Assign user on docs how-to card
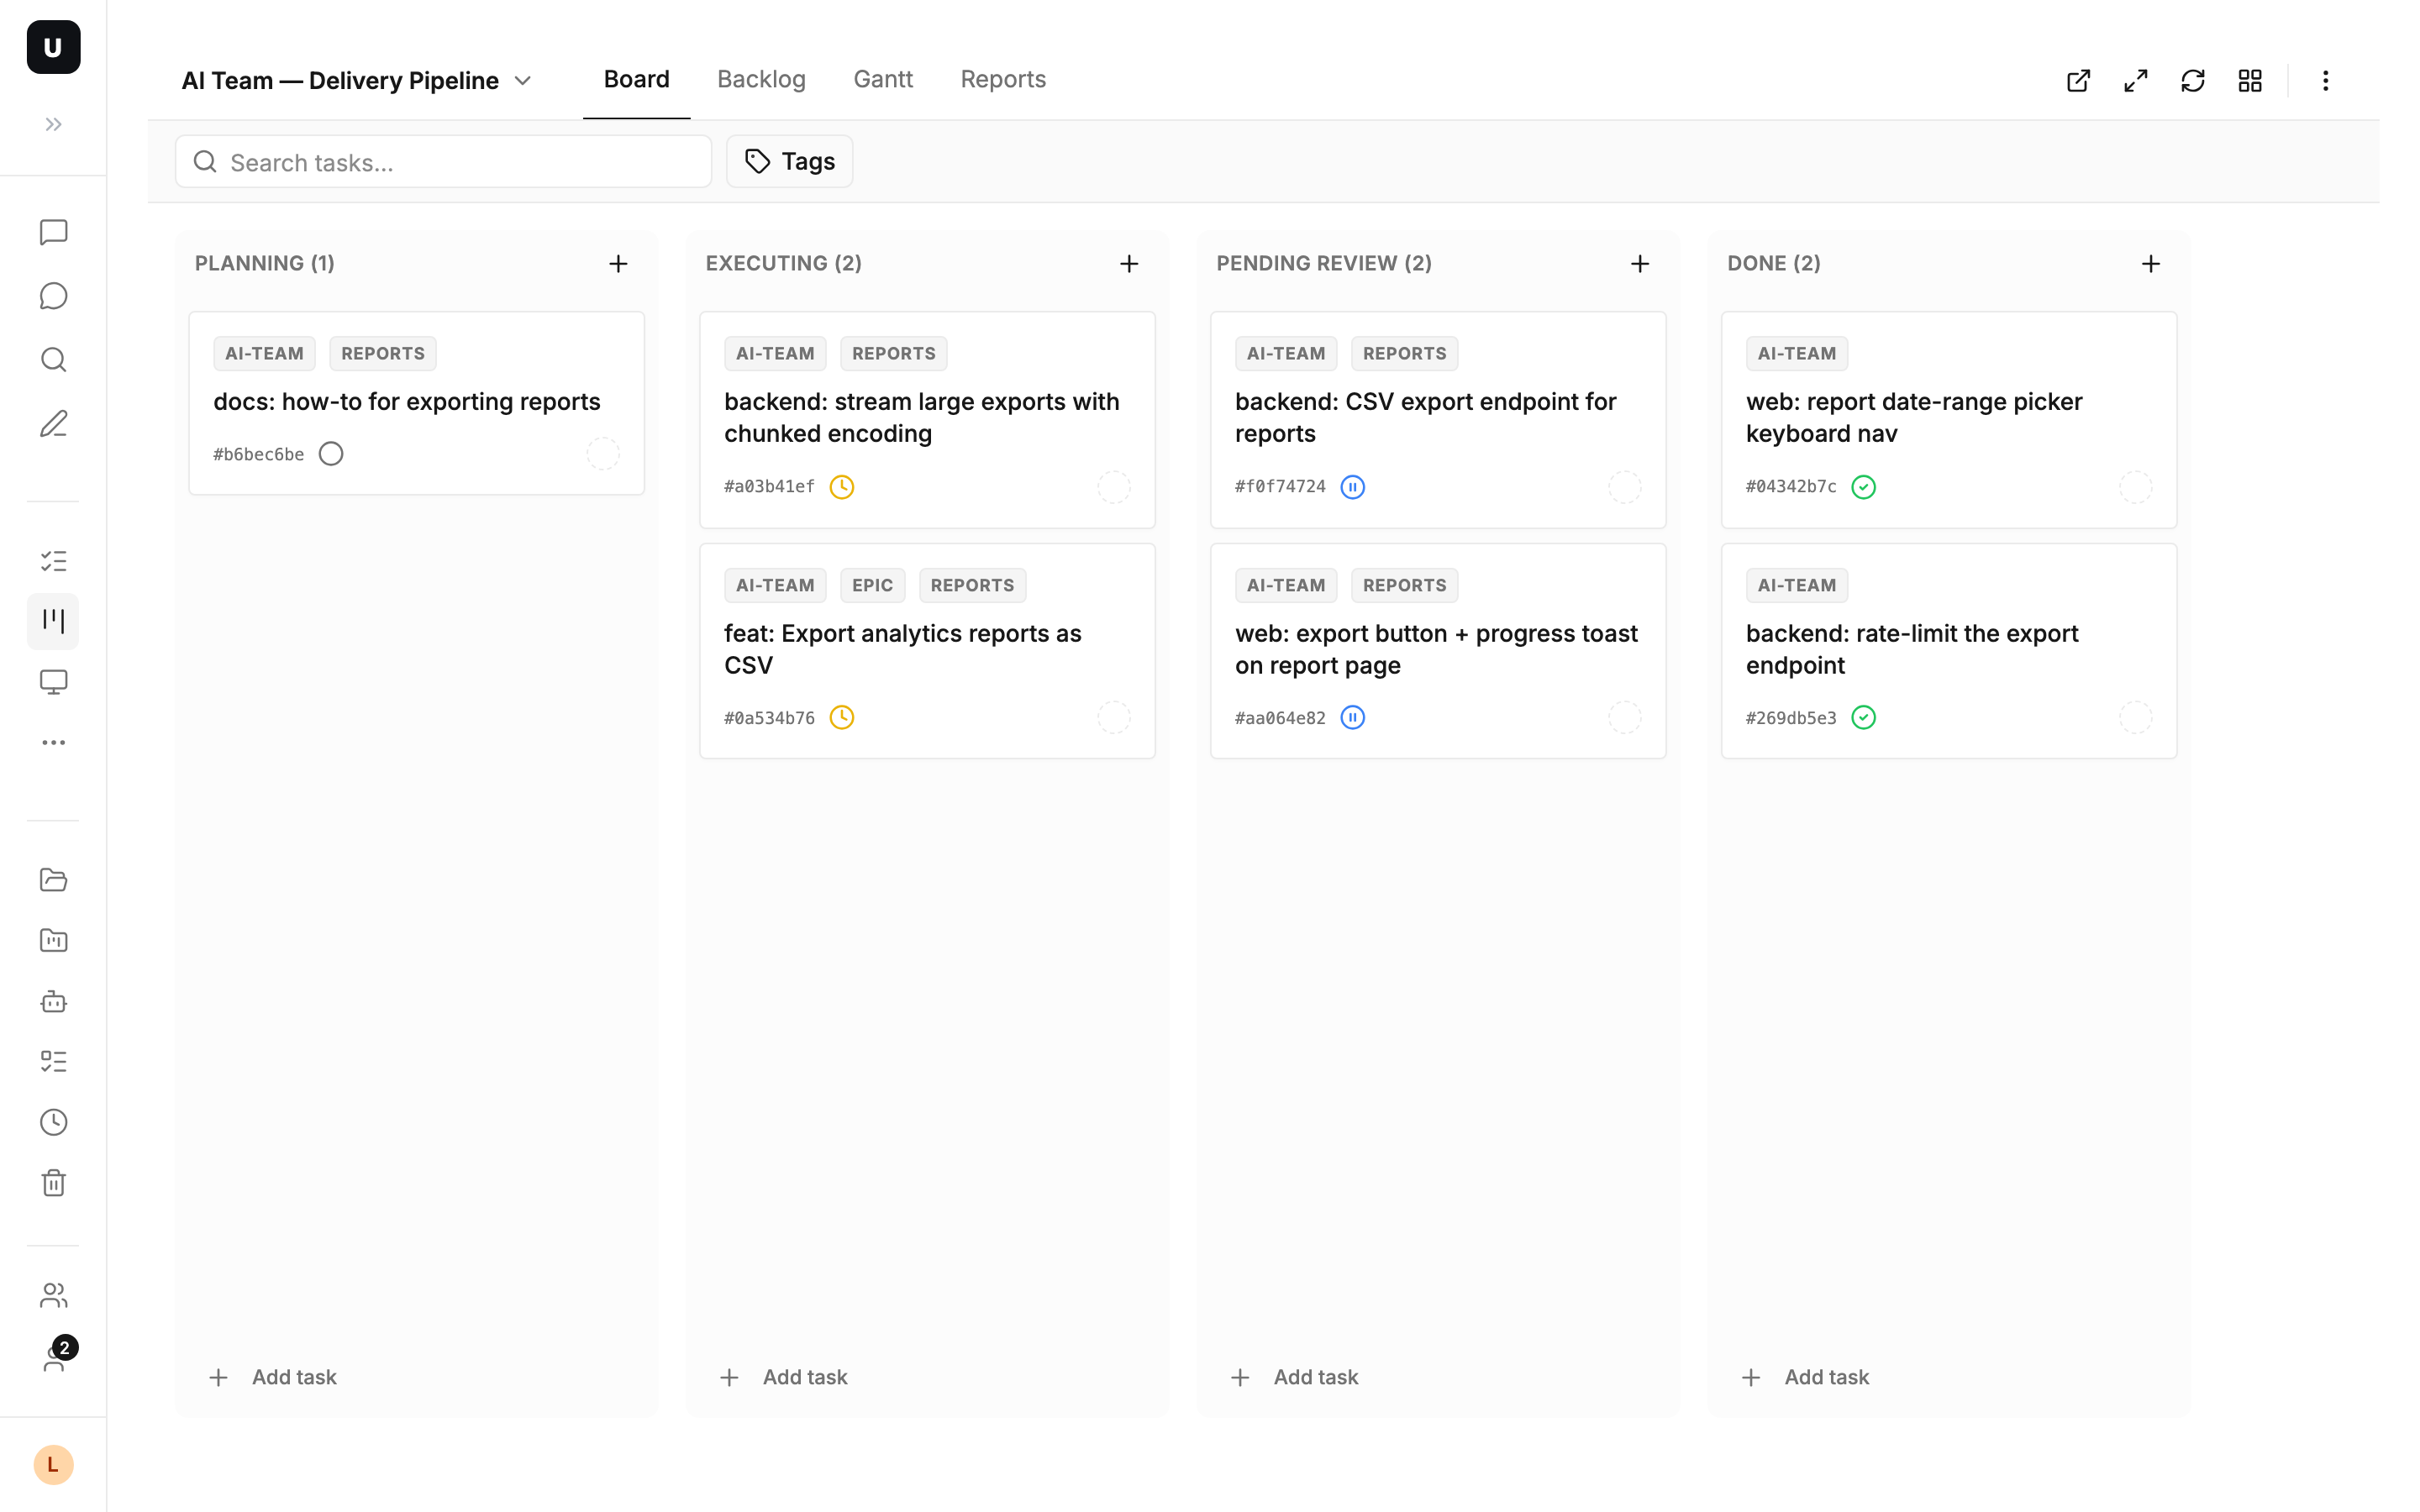The width and height of the screenshot is (2420, 1512). pos(603,454)
